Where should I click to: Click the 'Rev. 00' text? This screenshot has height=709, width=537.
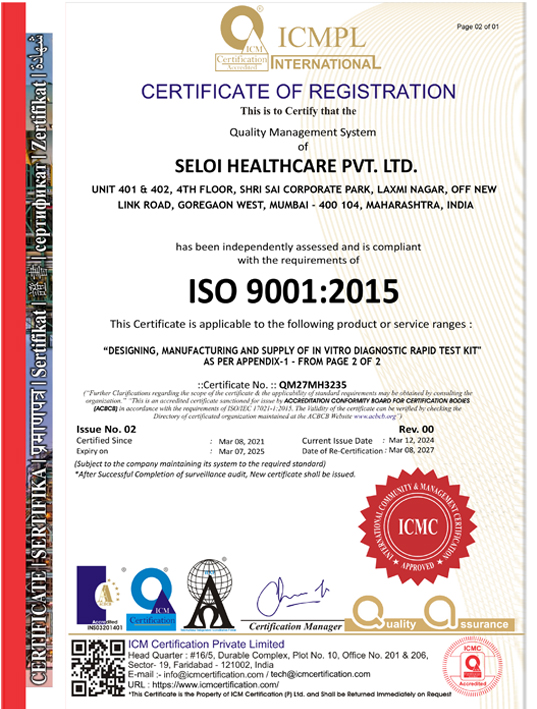tap(416, 429)
